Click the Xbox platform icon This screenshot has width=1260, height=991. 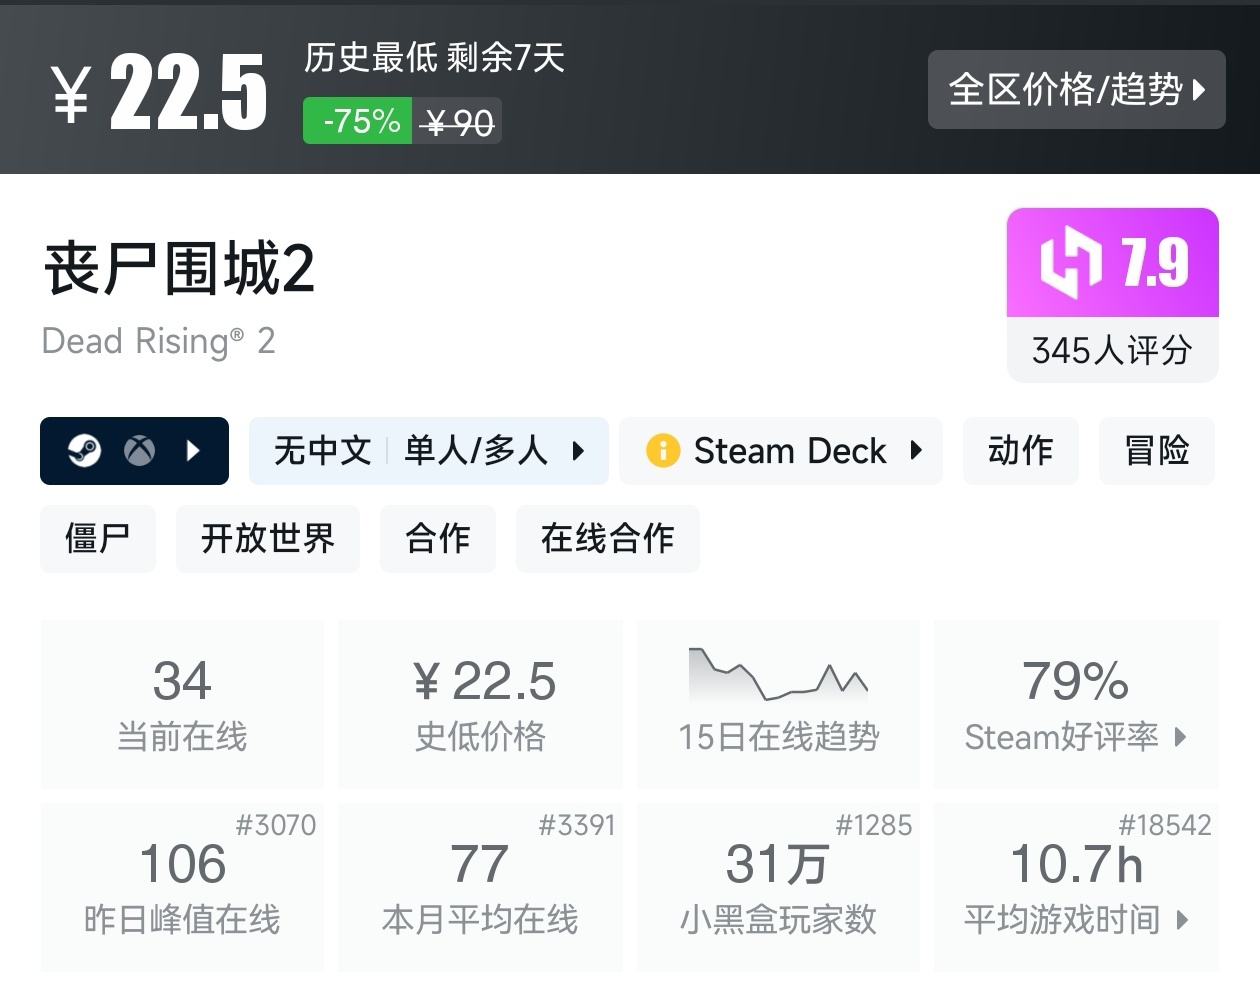[139, 451]
